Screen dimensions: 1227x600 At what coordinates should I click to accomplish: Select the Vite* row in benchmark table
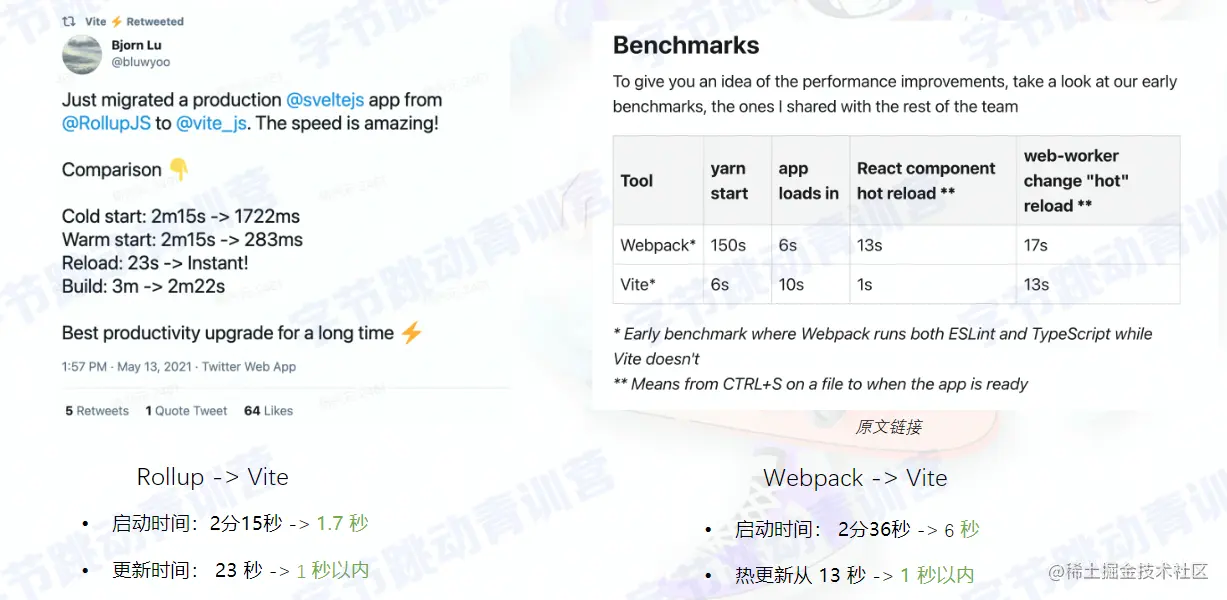tap(896, 284)
